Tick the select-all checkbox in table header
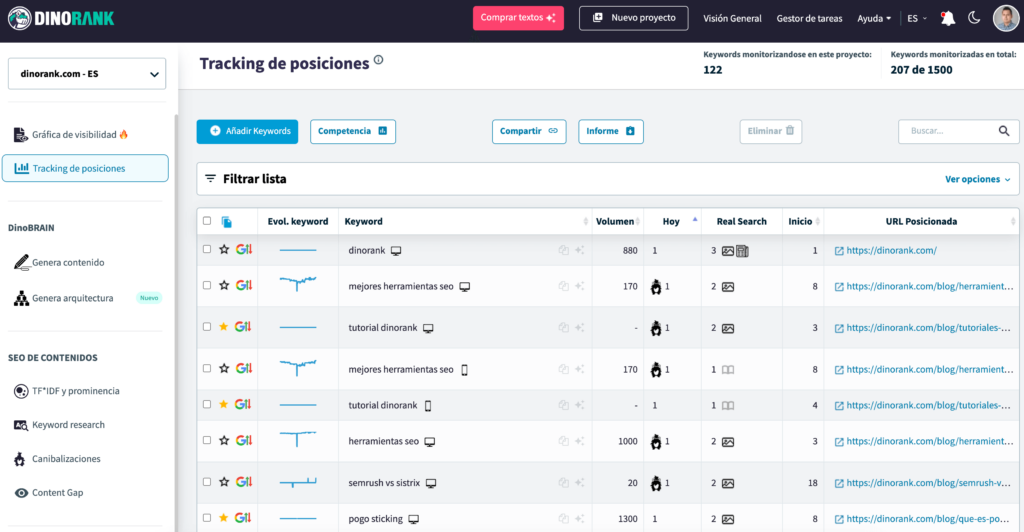This screenshot has height=532, width=1024. tap(207, 221)
